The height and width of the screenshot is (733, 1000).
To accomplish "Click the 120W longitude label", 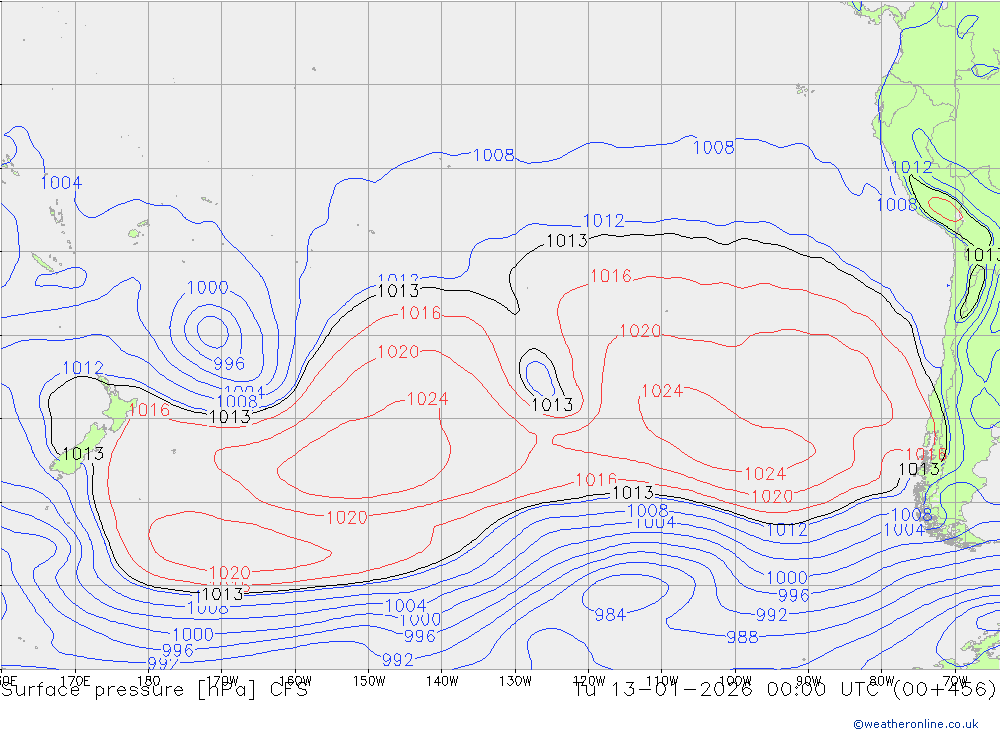I will pos(589,680).
